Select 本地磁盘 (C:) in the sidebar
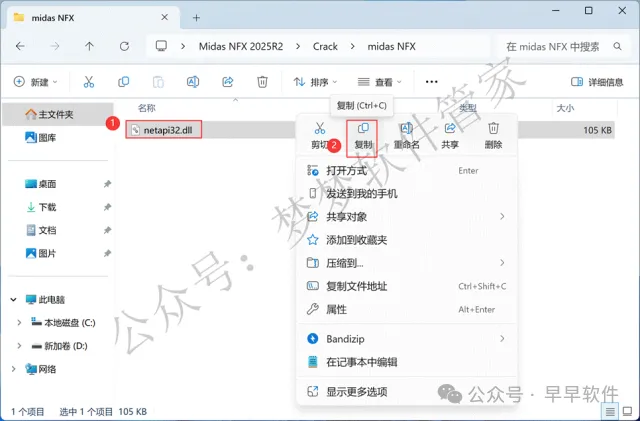Image resolution: width=640 pixels, height=421 pixels. point(63,323)
